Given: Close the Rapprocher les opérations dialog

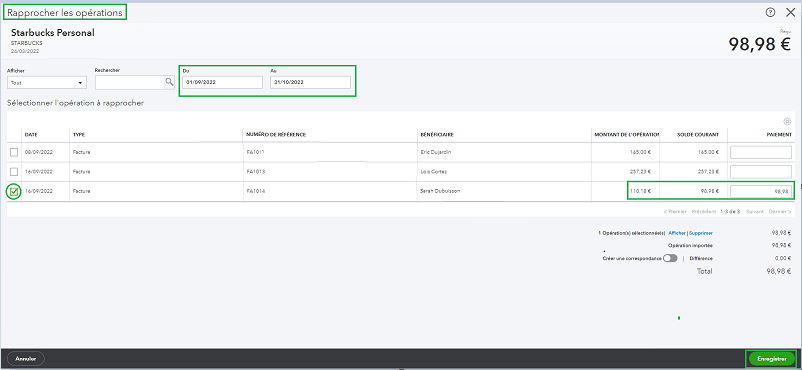Looking at the screenshot, I should click(790, 13).
